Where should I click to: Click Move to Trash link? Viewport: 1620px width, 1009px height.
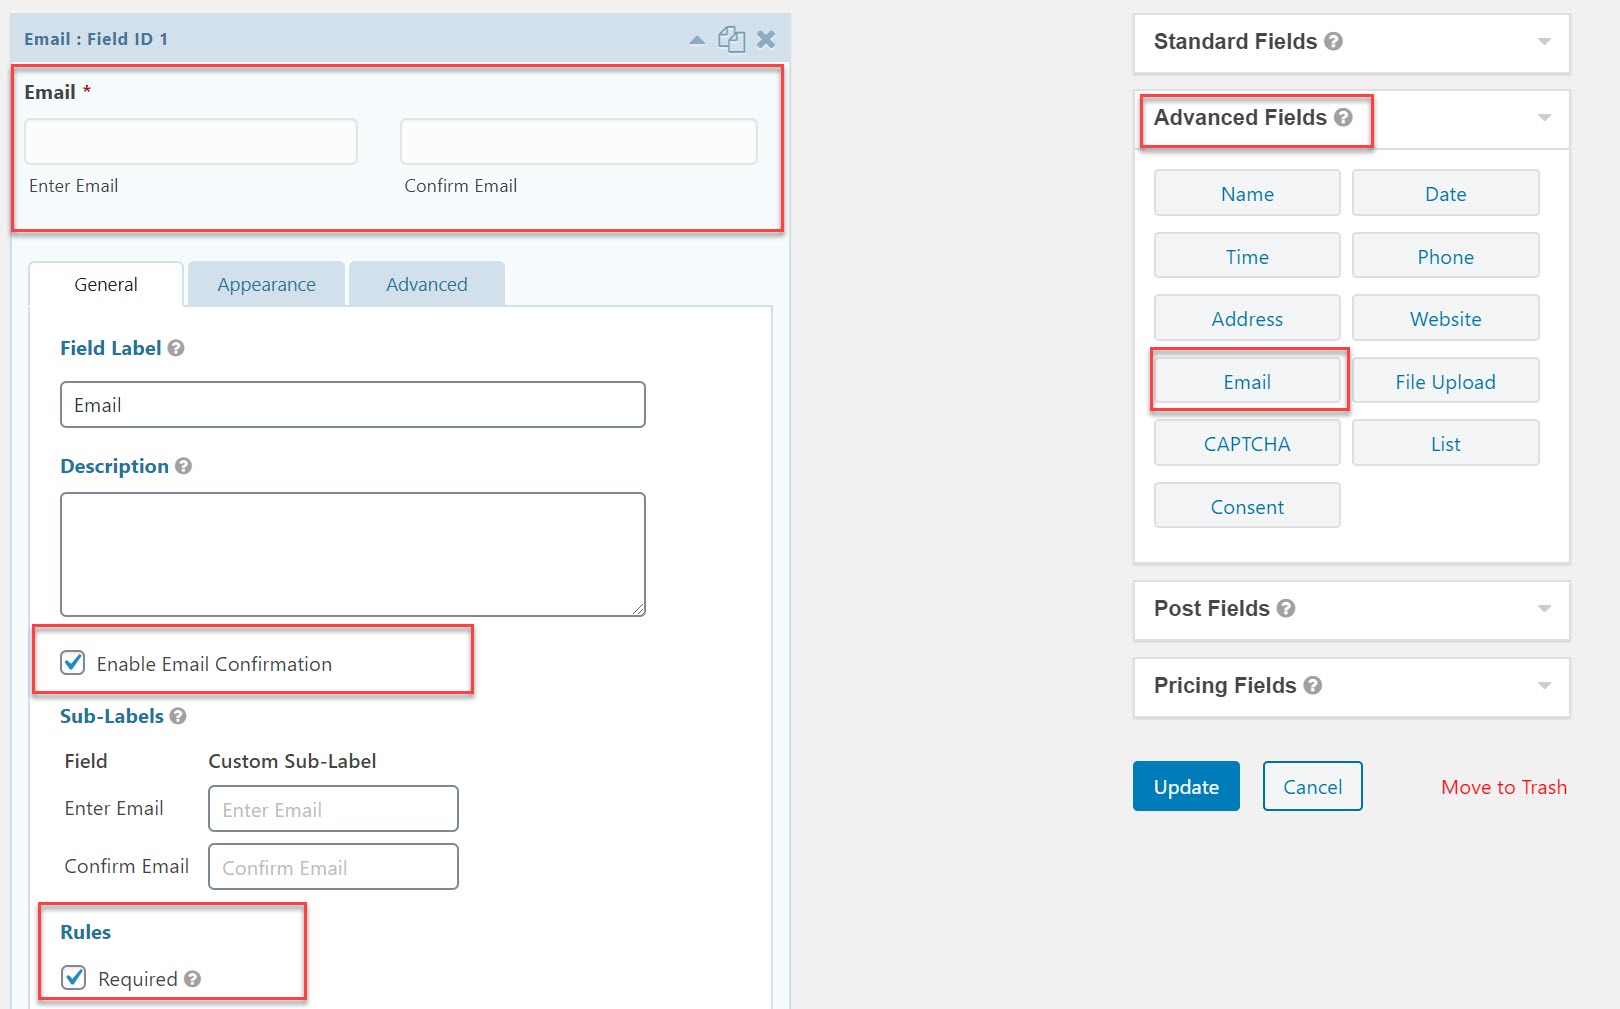(x=1504, y=787)
